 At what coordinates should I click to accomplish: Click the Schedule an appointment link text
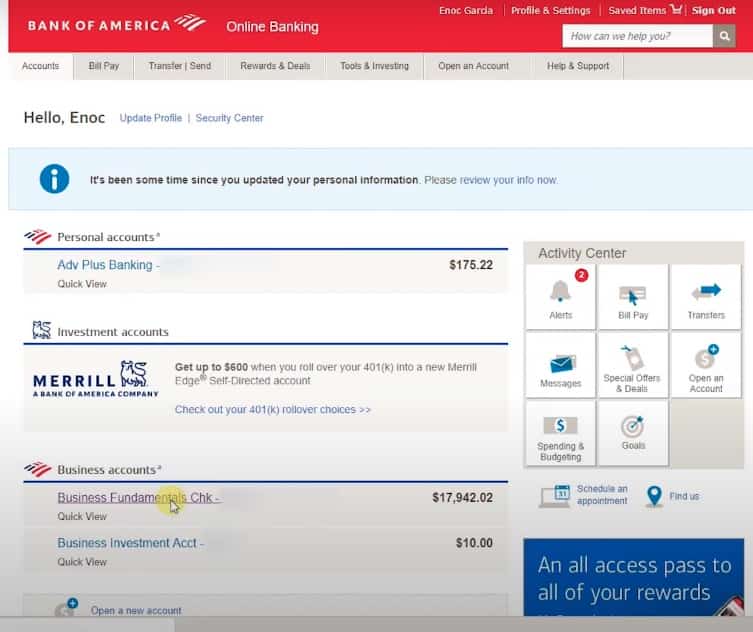click(602, 495)
